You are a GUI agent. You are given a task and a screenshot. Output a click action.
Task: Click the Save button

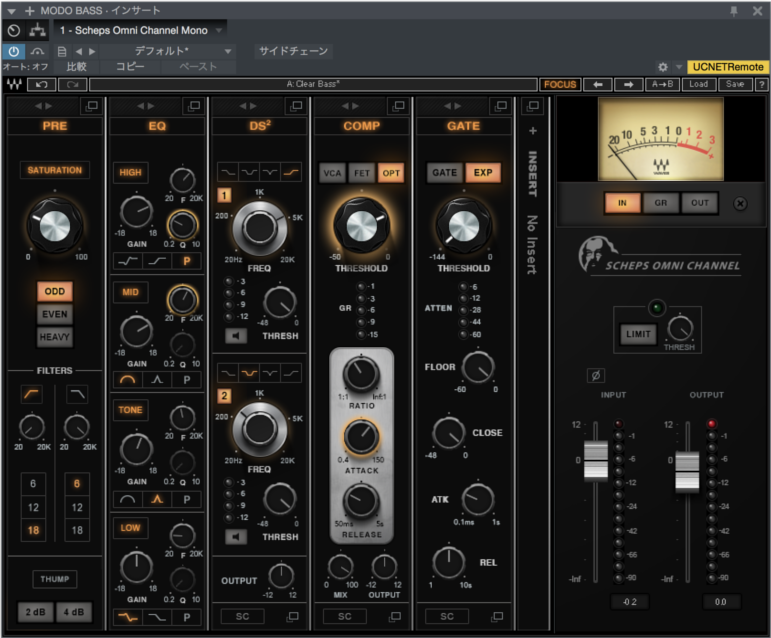tap(735, 85)
